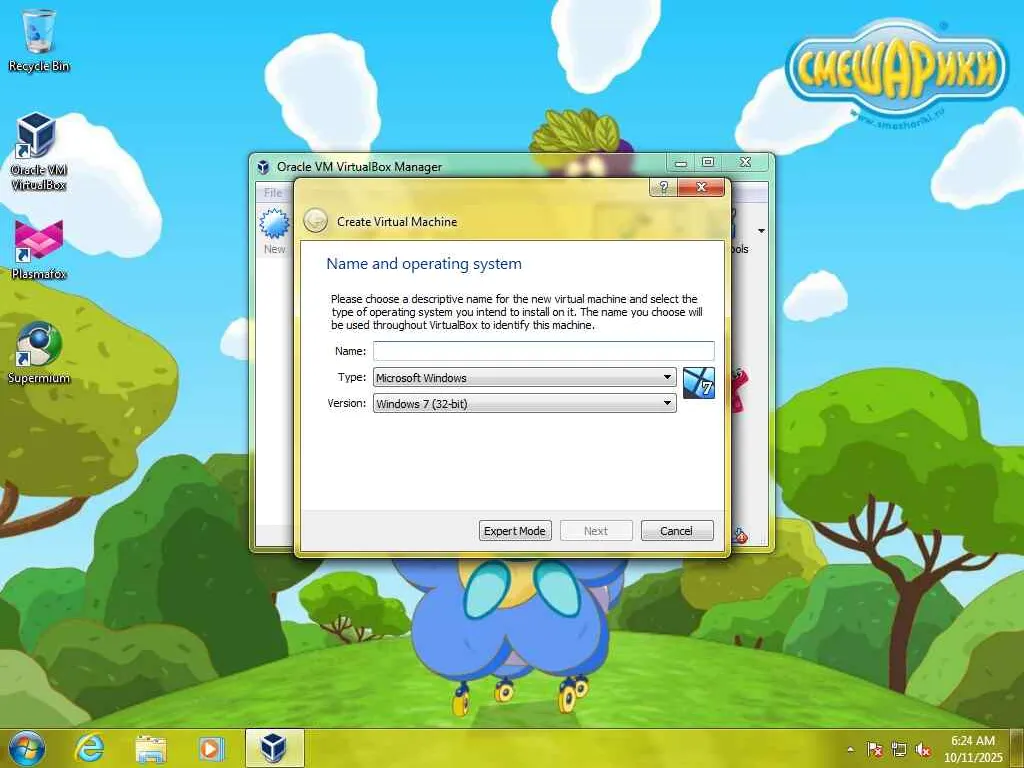Open Windows Explorer from taskbar

coord(150,748)
